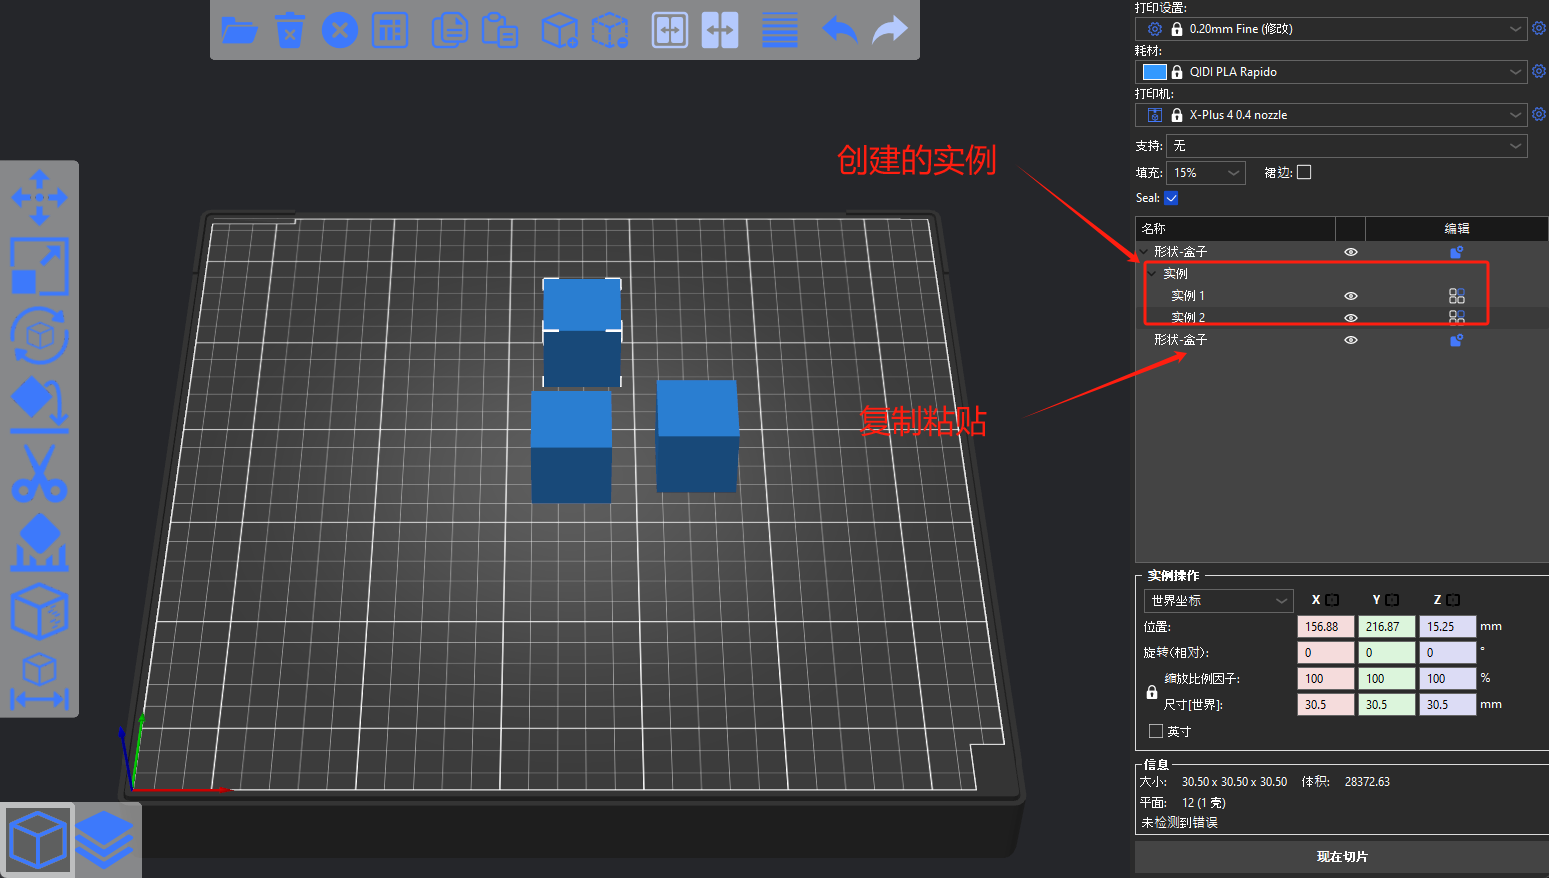The height and width of the screenshot is (878, 1549).
Task: Select the Move tool
Action: 39,197
